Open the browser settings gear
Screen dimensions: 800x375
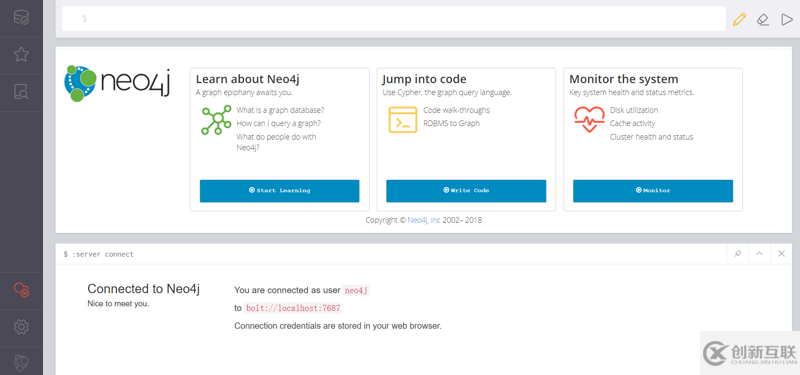[21, 327]
